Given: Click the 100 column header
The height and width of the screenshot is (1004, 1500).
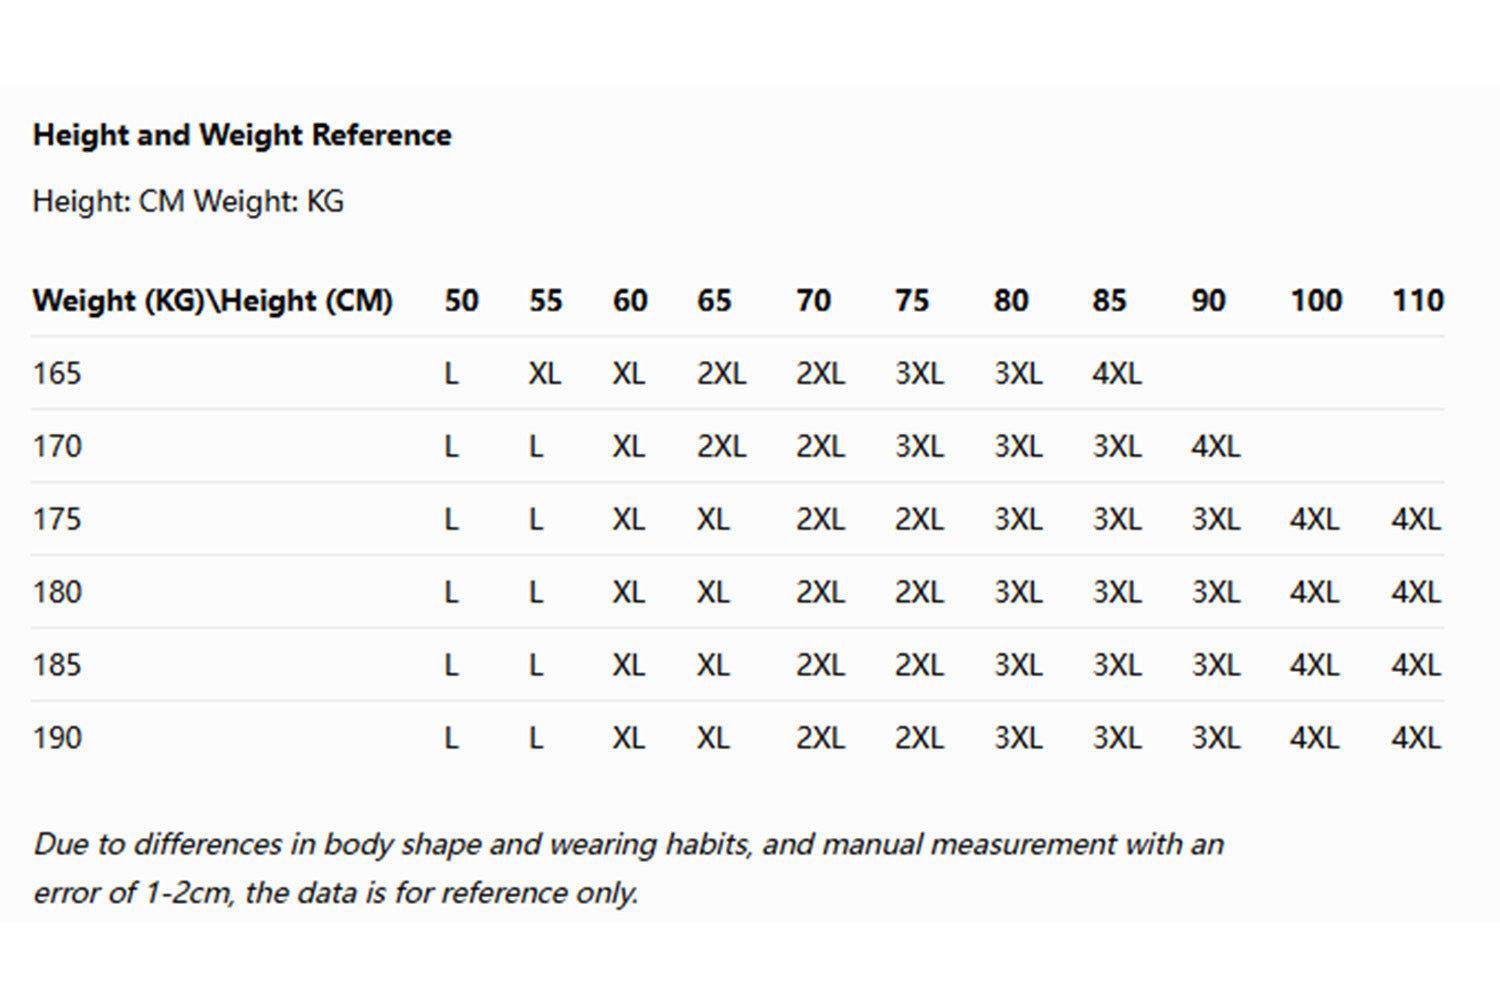Looking at the screenshot, I should (x=1316, y=300).
